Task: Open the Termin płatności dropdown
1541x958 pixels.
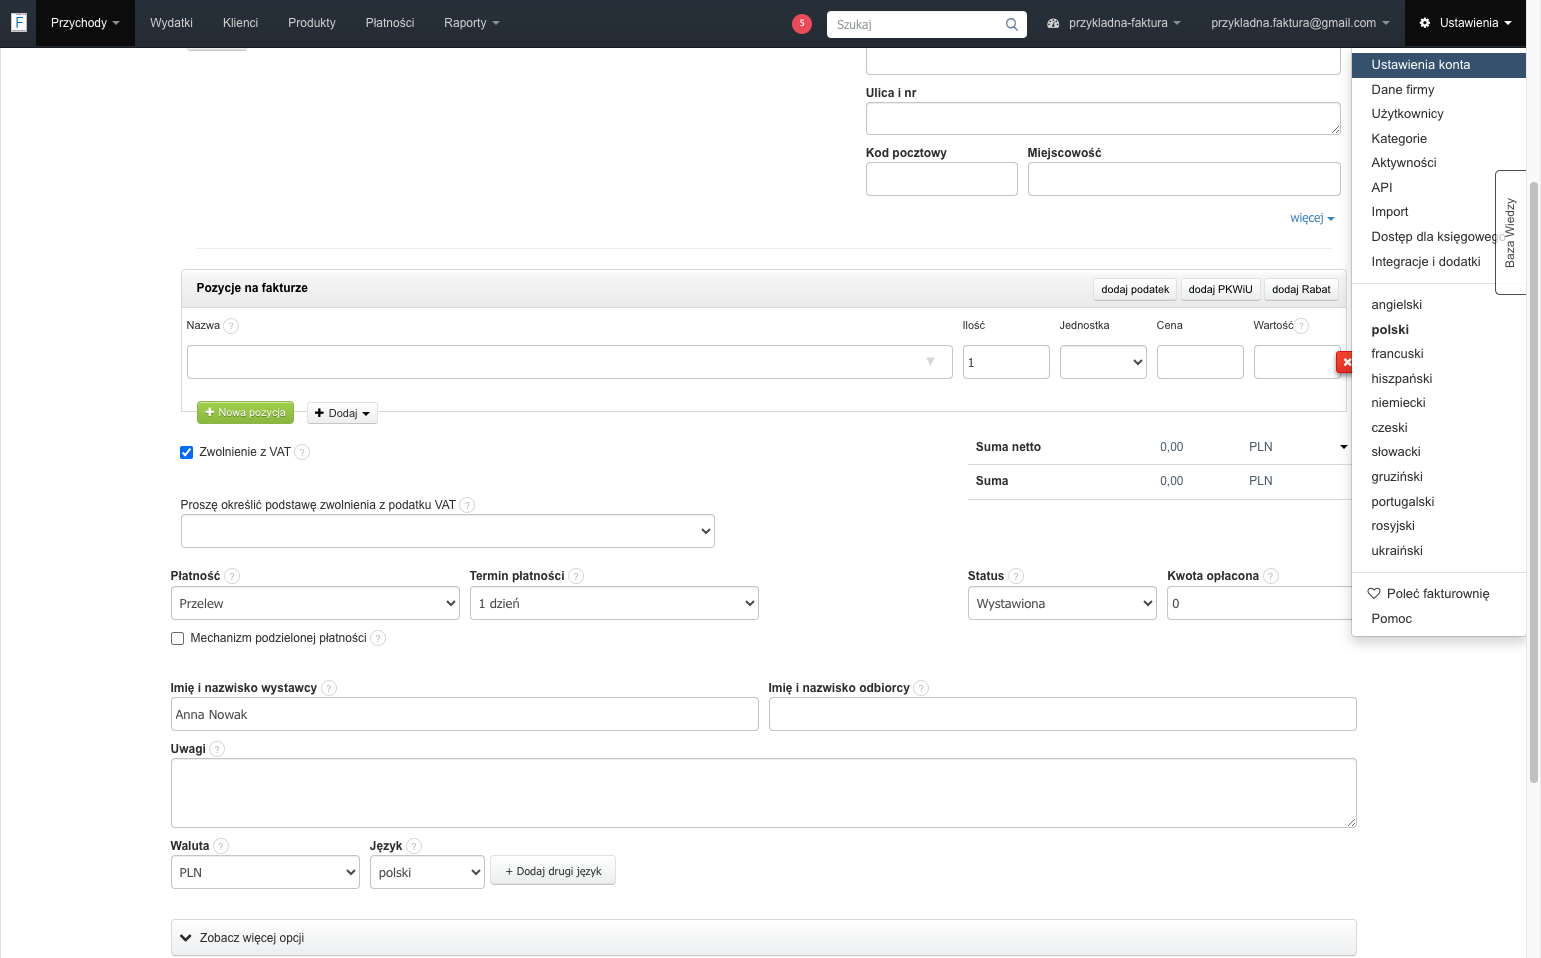Action: (614, 603)
